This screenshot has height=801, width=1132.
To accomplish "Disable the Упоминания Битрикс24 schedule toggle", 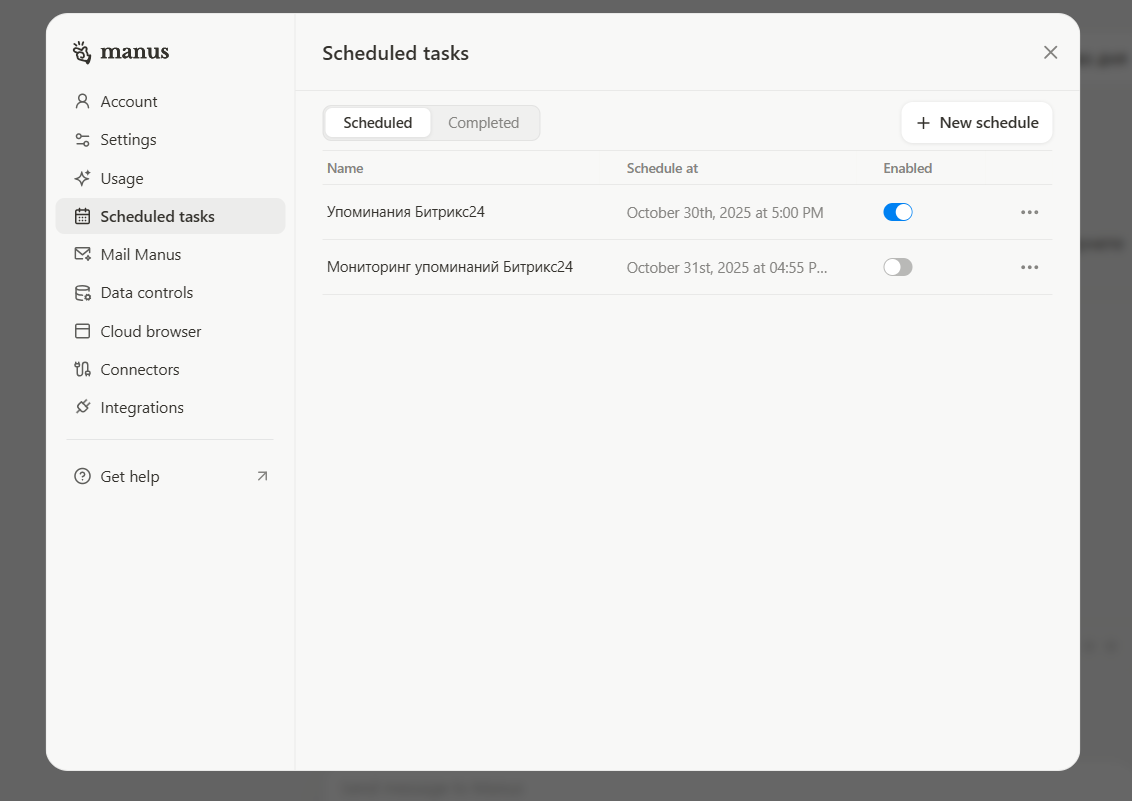I will click(897, 212).
